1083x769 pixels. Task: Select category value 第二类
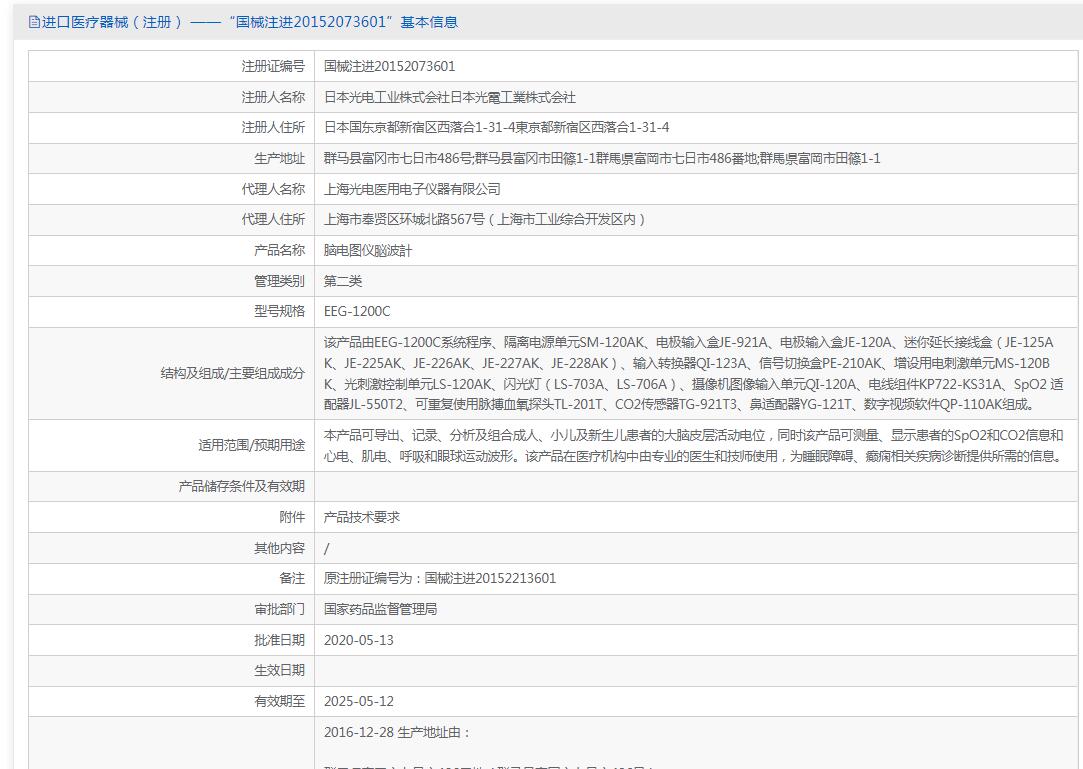point(343,281)
